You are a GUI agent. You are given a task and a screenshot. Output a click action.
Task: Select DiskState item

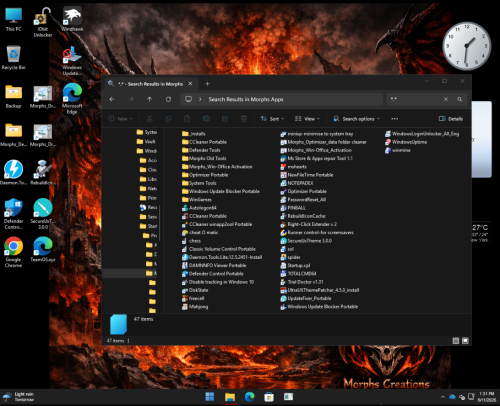click(x=195, y=290)
